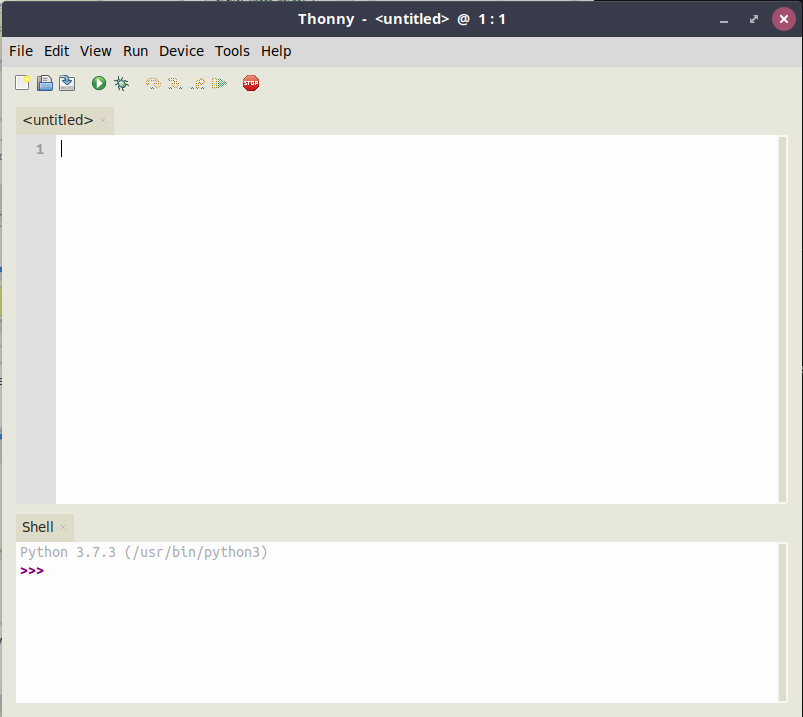This screenshot has width=803, height=717.
Task: Save the script with the Save icon
Action: [x=67, y=83]
